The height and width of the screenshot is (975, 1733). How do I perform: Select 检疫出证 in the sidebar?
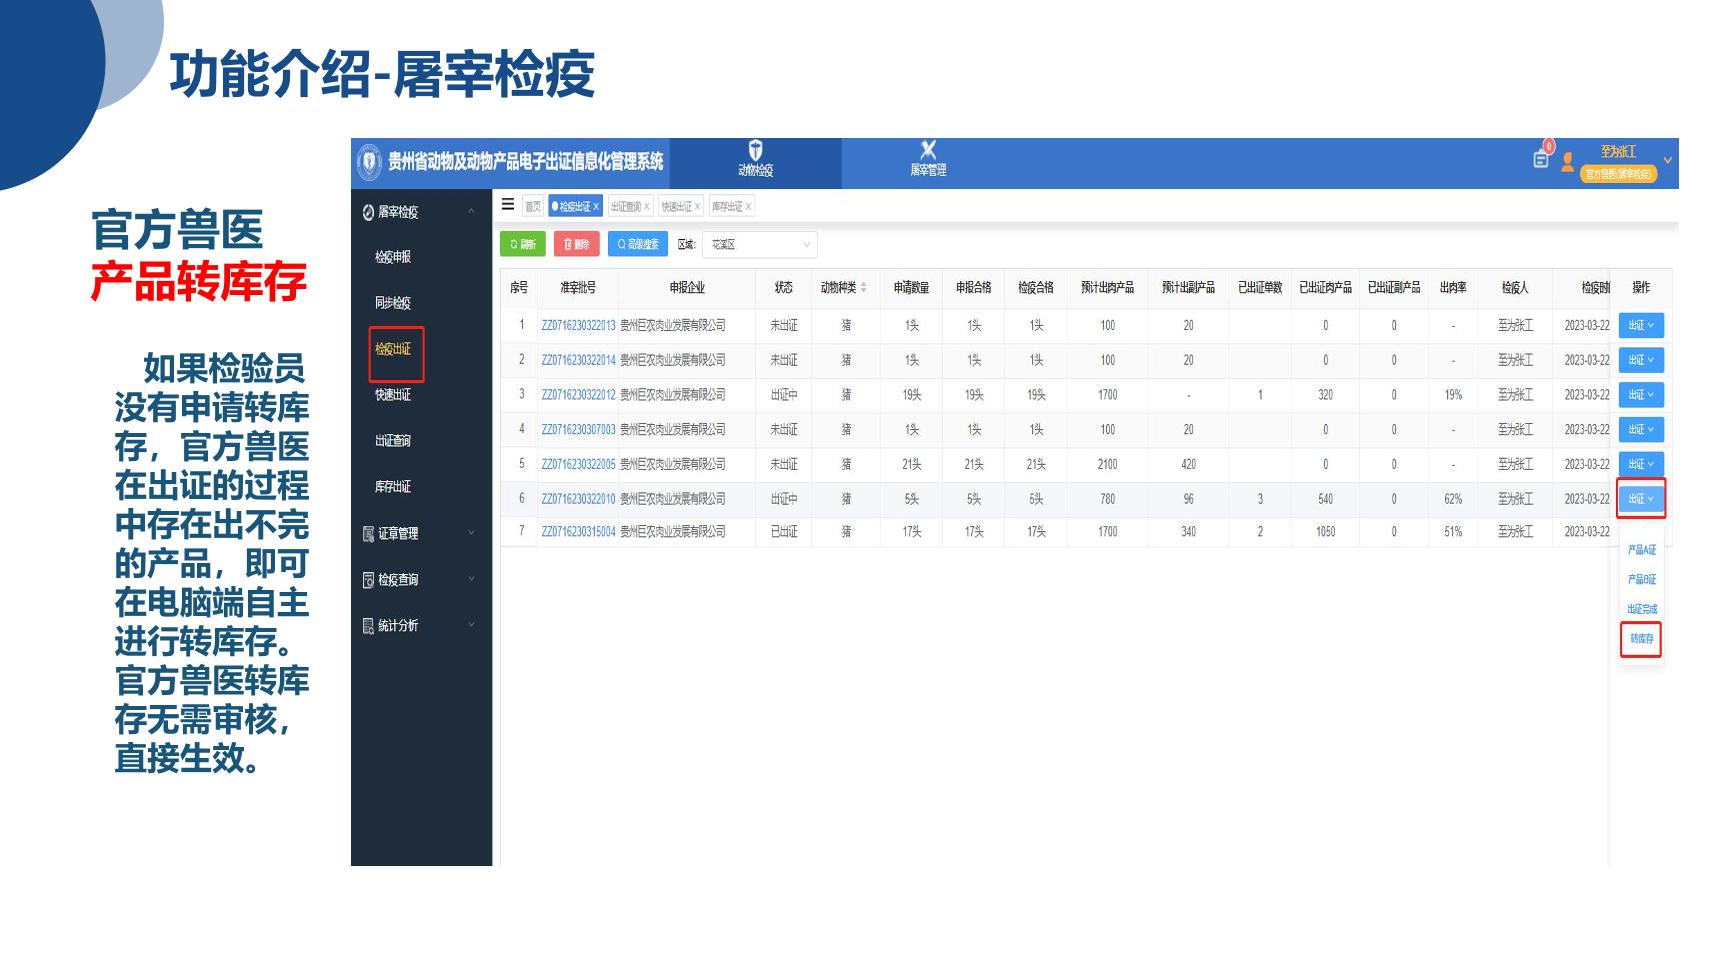393,350
